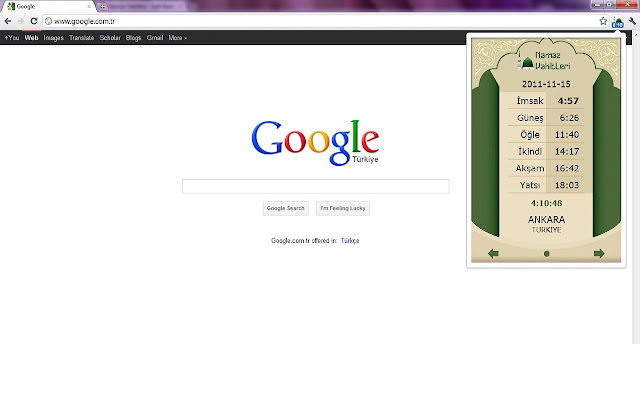The height and width of the screenshot is (400, 640).
Task: Switch to the second browser tab
Action: point(141,7)
